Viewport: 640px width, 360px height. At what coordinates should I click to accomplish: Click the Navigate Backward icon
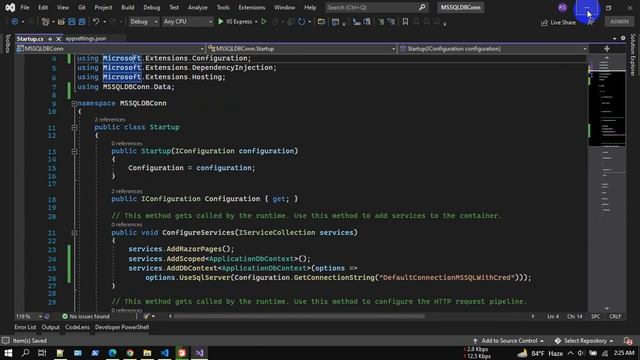pyautogui.click(x=14, y=22)
